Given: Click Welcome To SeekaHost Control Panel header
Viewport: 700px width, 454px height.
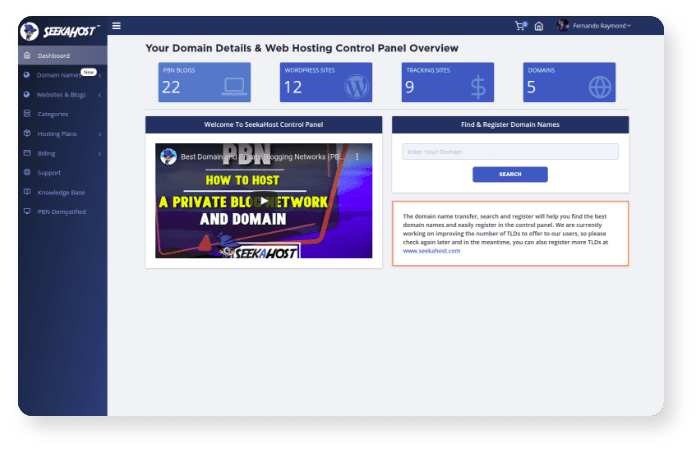Looking at the screenshot, I should point(264,125).
